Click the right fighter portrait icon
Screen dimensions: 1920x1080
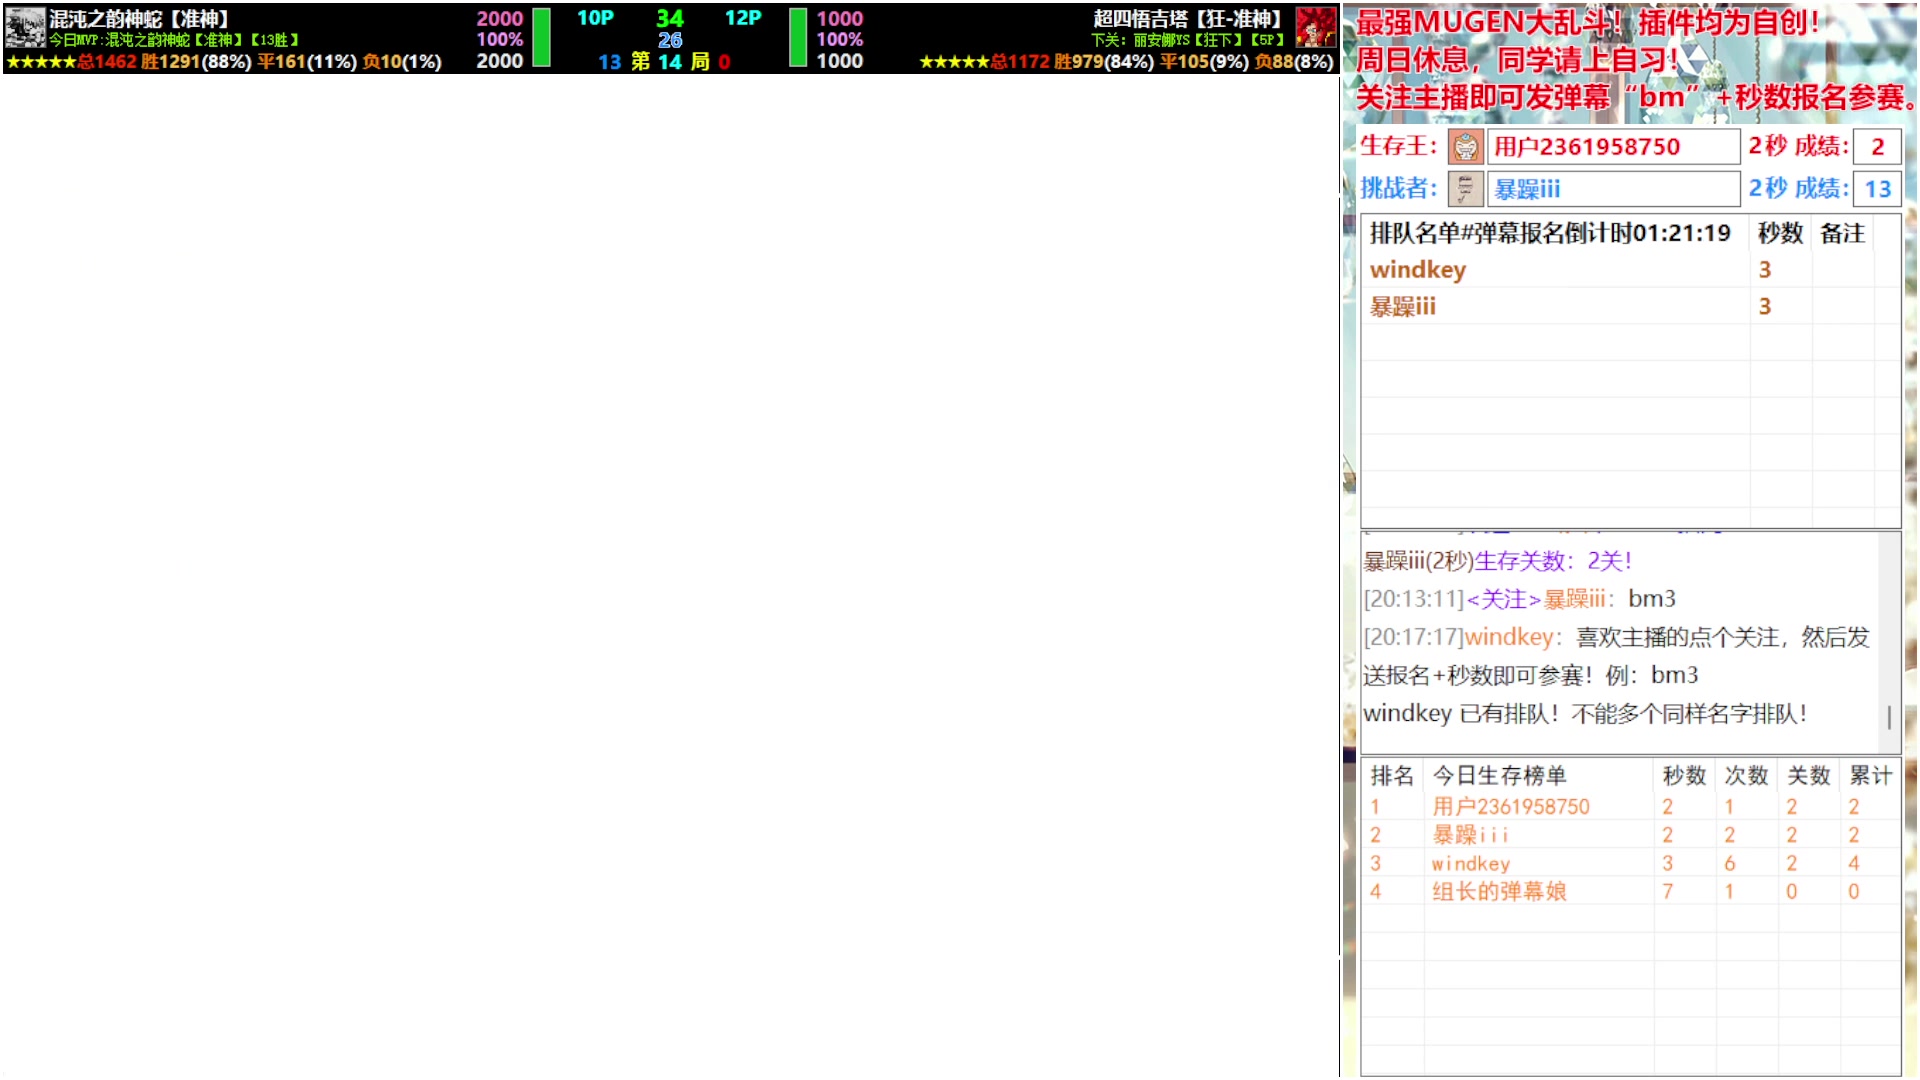tap(1315, 27)
